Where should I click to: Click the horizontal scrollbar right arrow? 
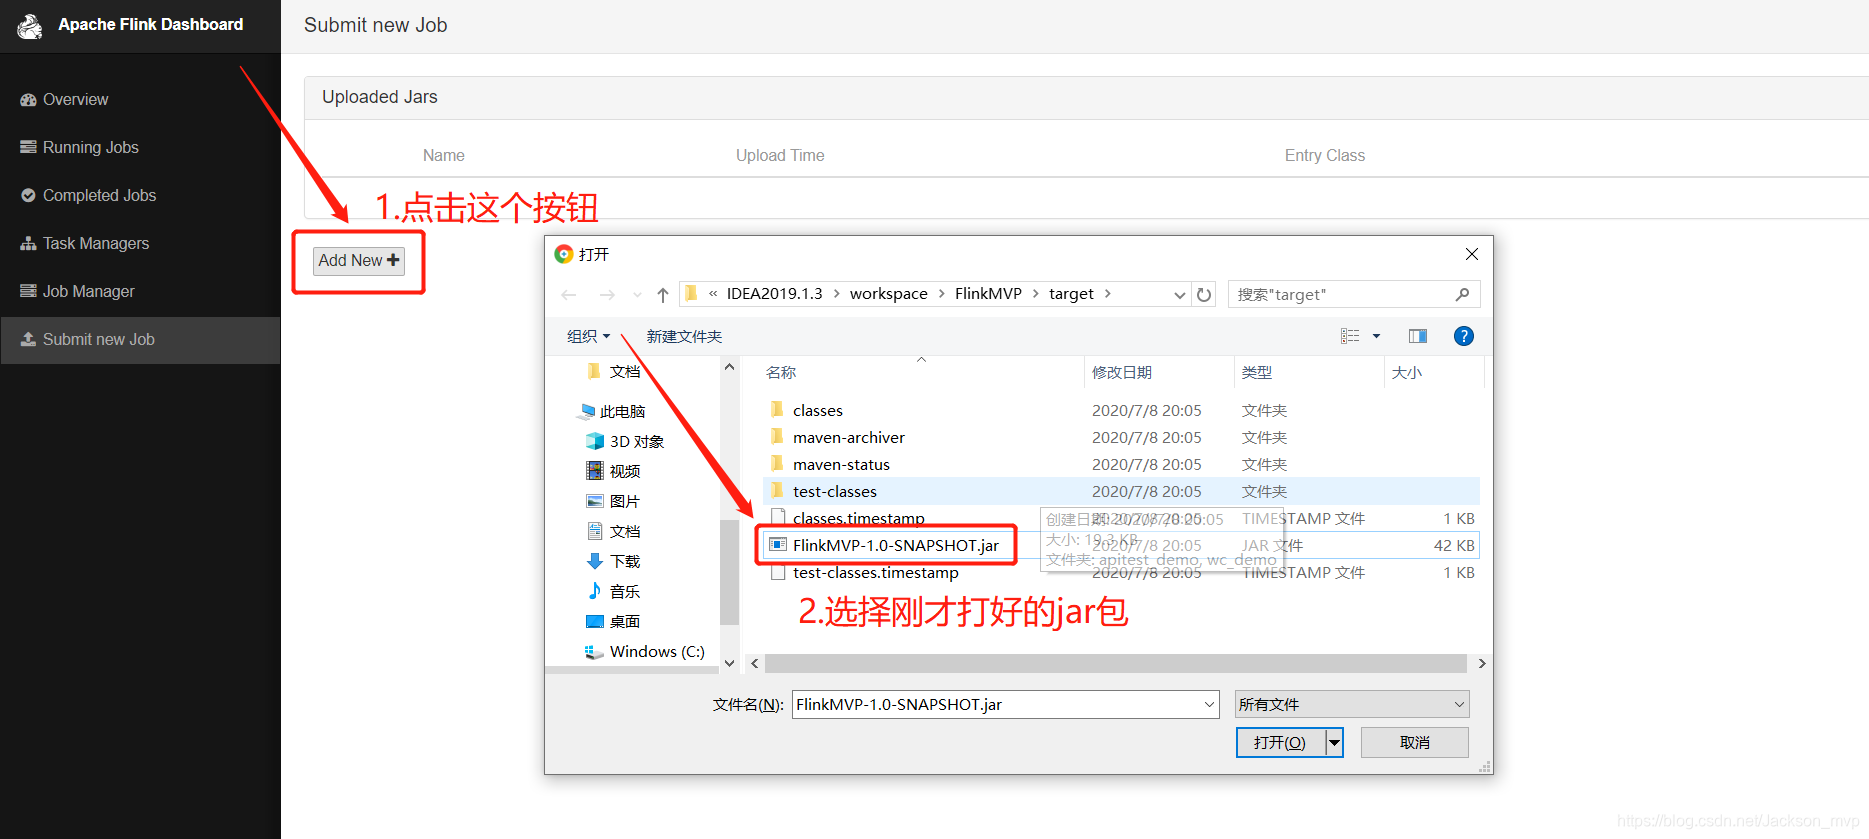(1482, 664)
